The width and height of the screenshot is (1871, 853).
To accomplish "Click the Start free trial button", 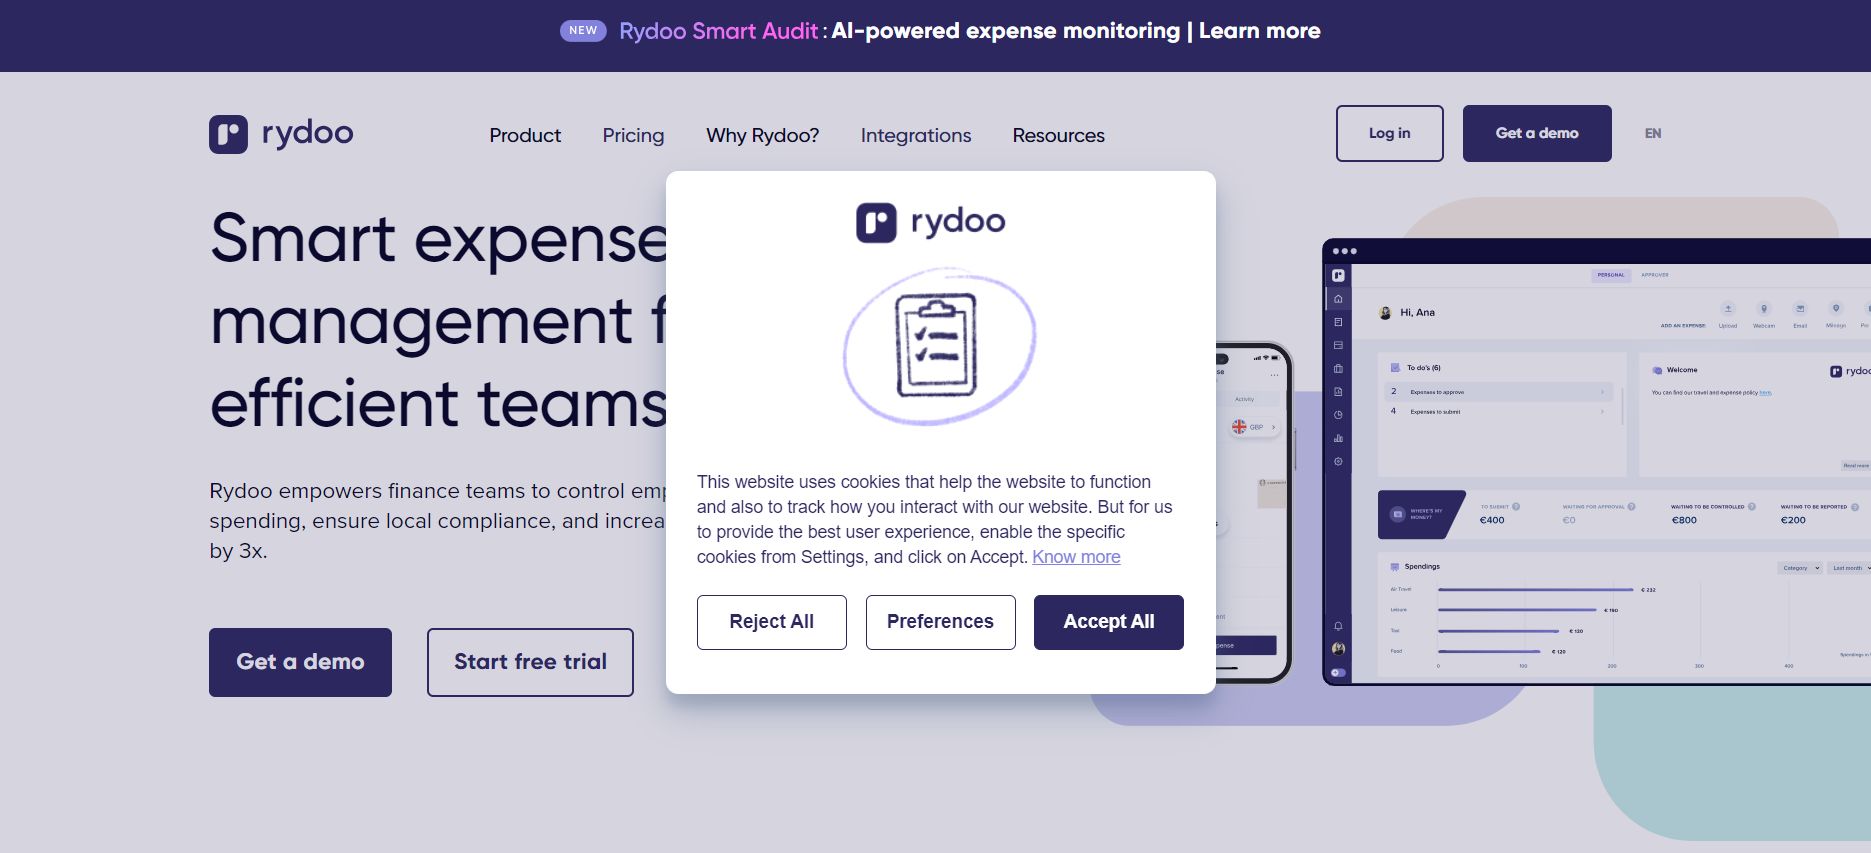I will (530, 662).
